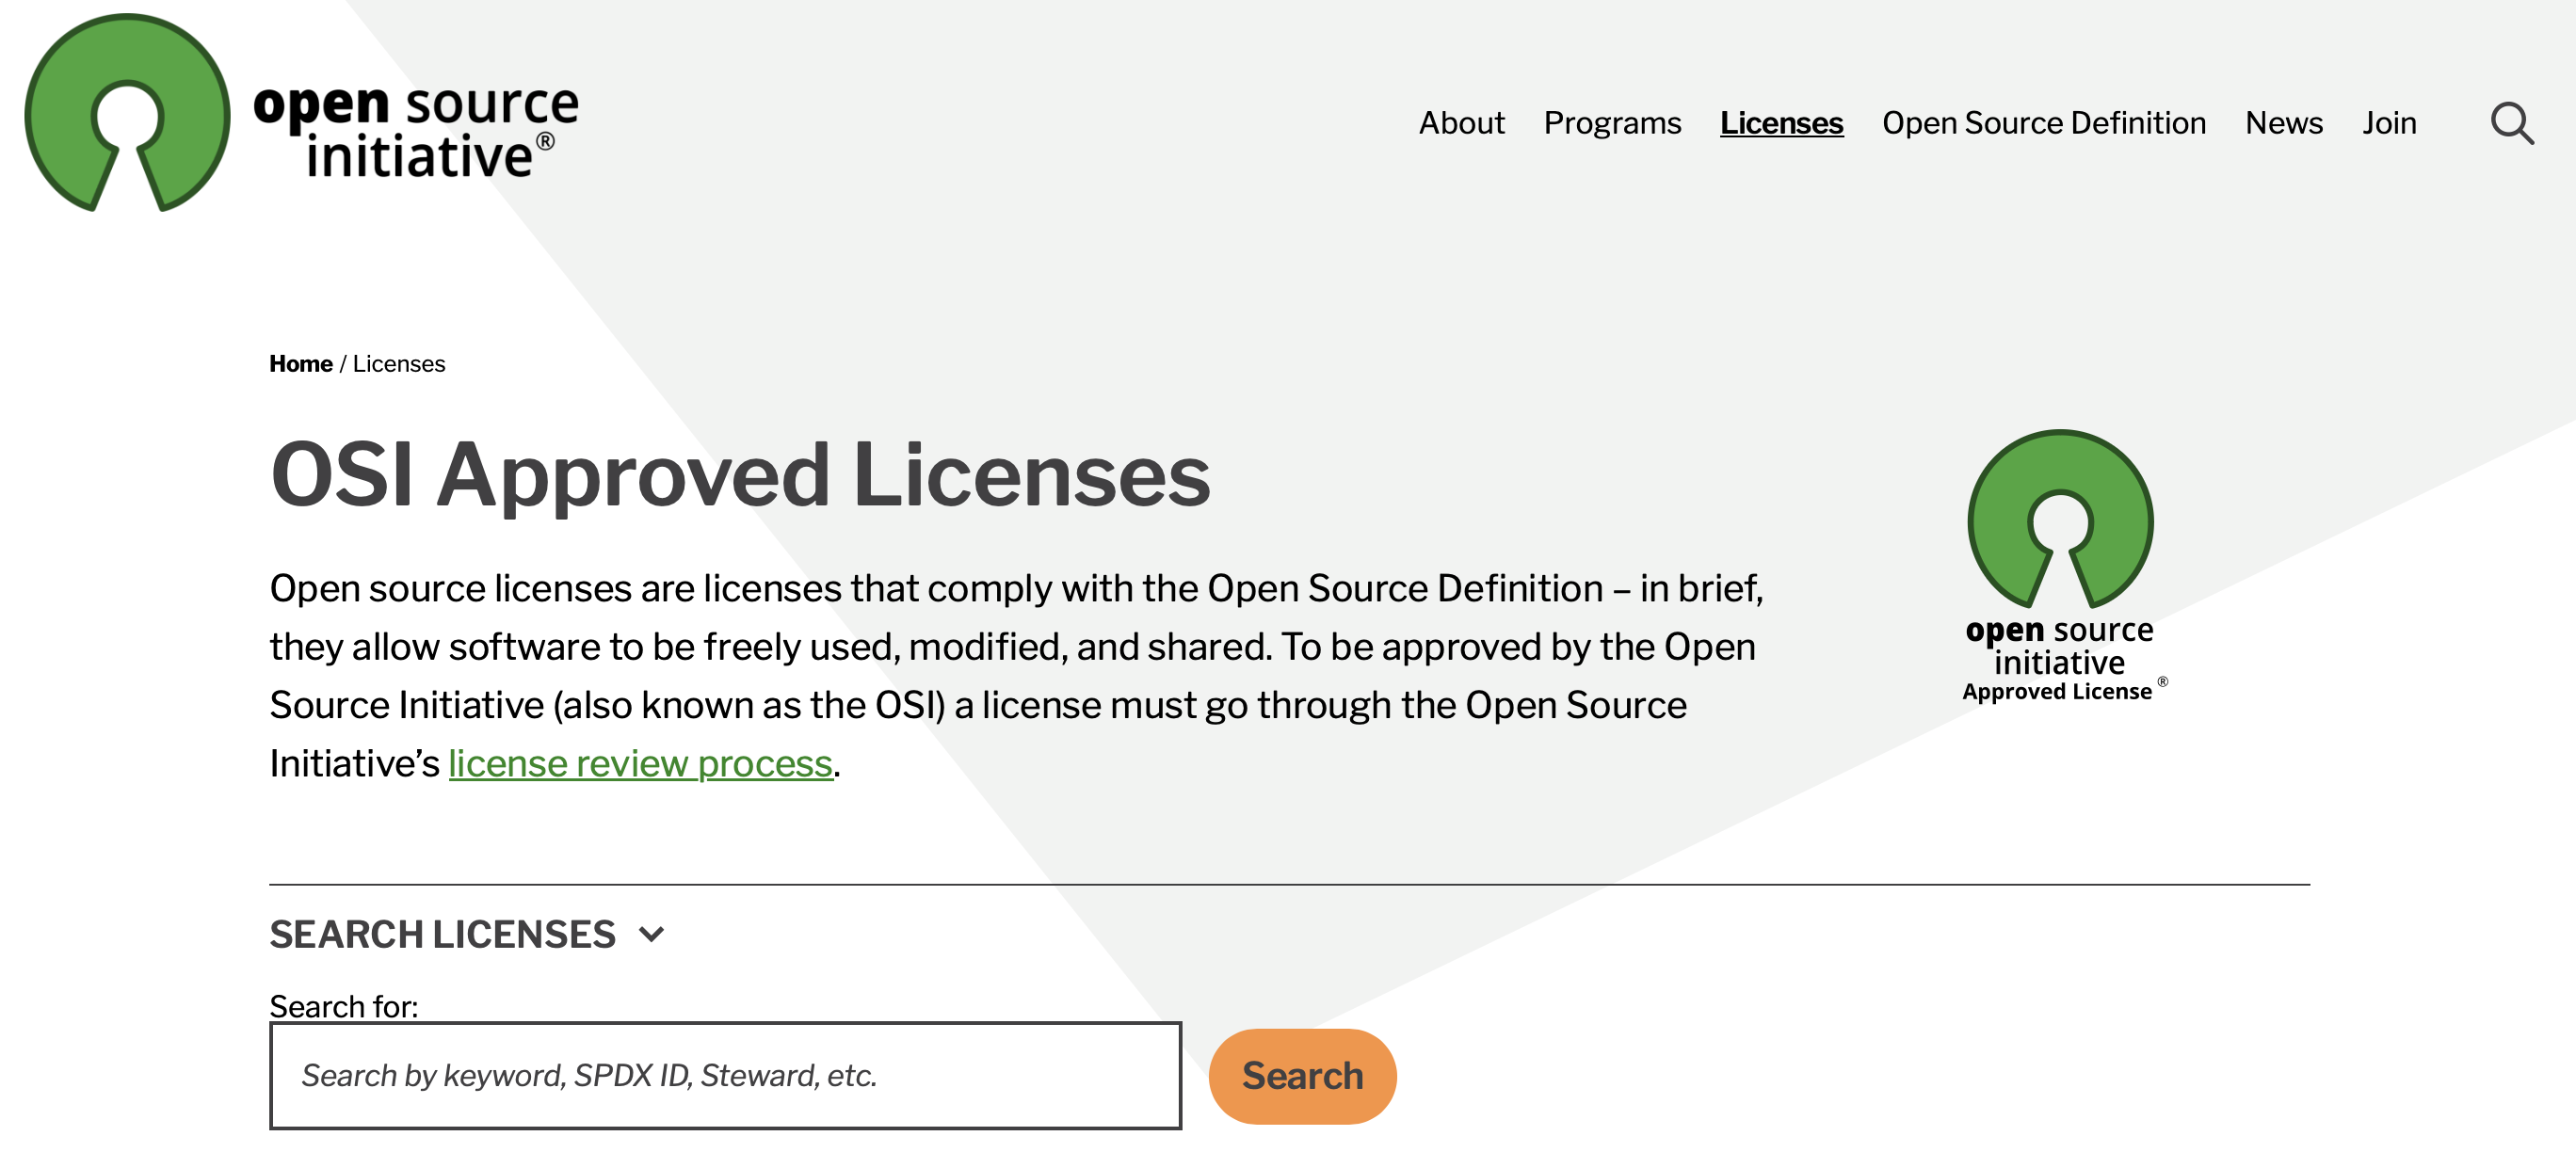Click the SEARCH LICENSES heading
2576x1152 pixels.
pos(442,934)
